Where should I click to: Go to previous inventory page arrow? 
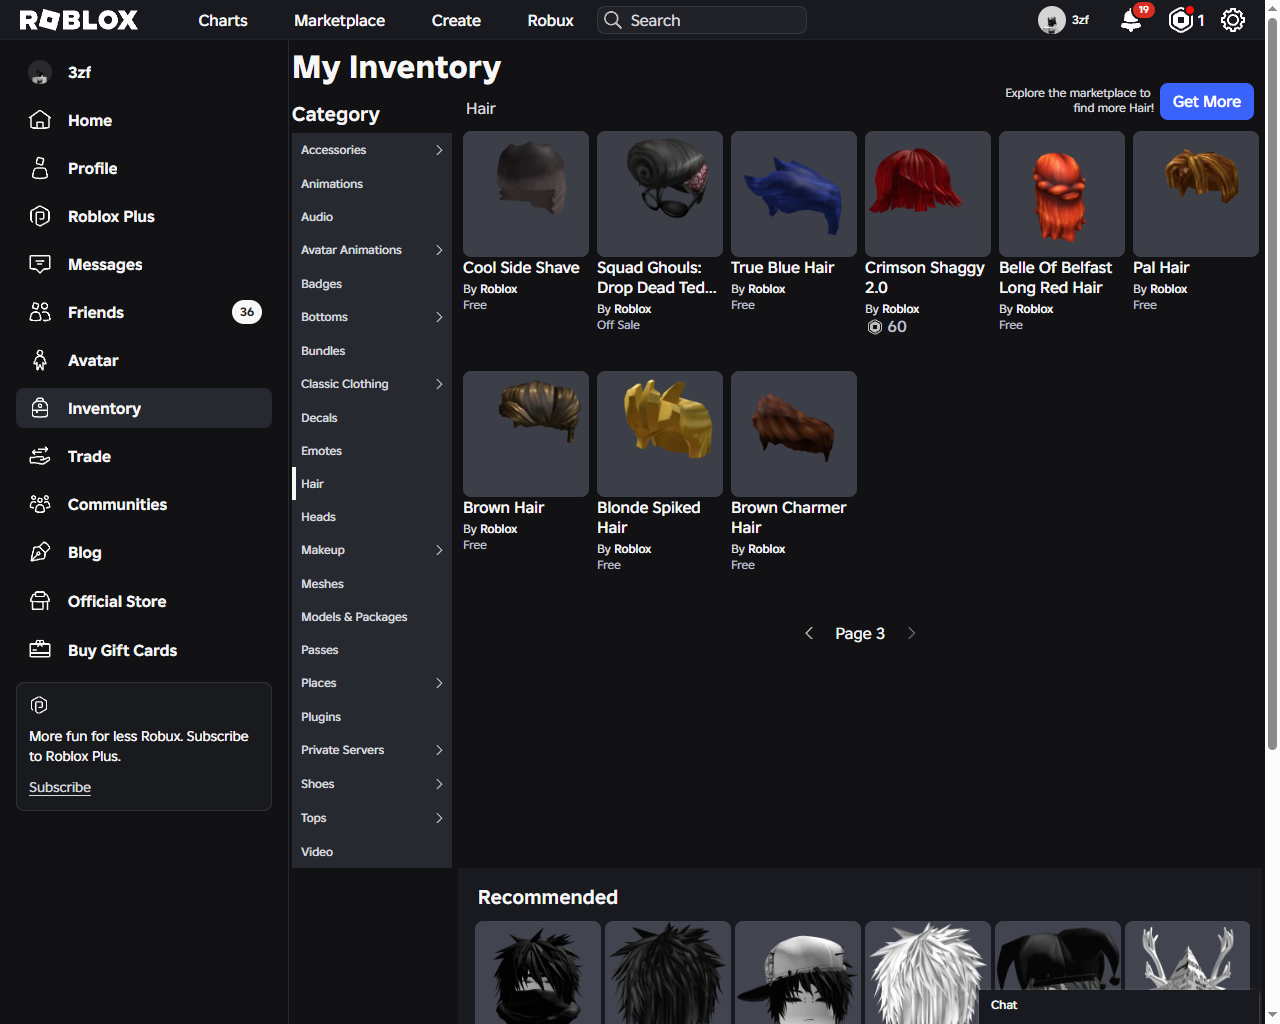coord(809,633)
